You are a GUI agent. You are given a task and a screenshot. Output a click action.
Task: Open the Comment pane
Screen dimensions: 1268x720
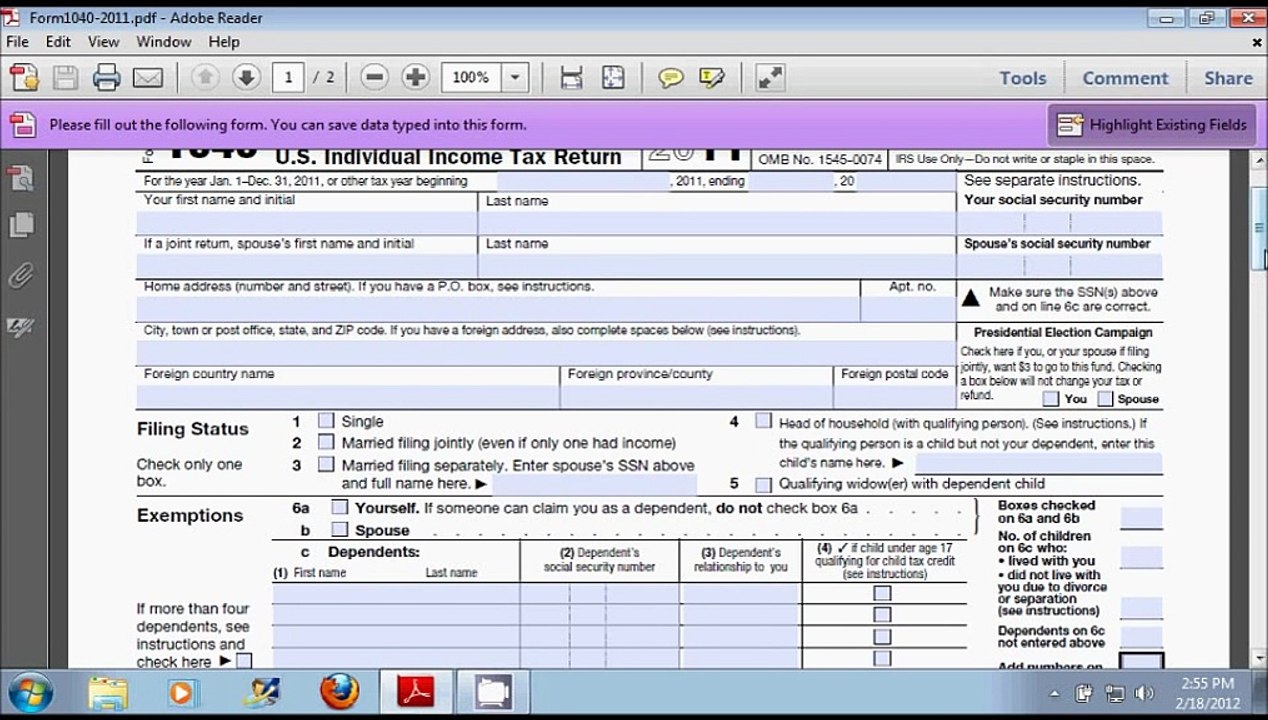point(1125,78)
